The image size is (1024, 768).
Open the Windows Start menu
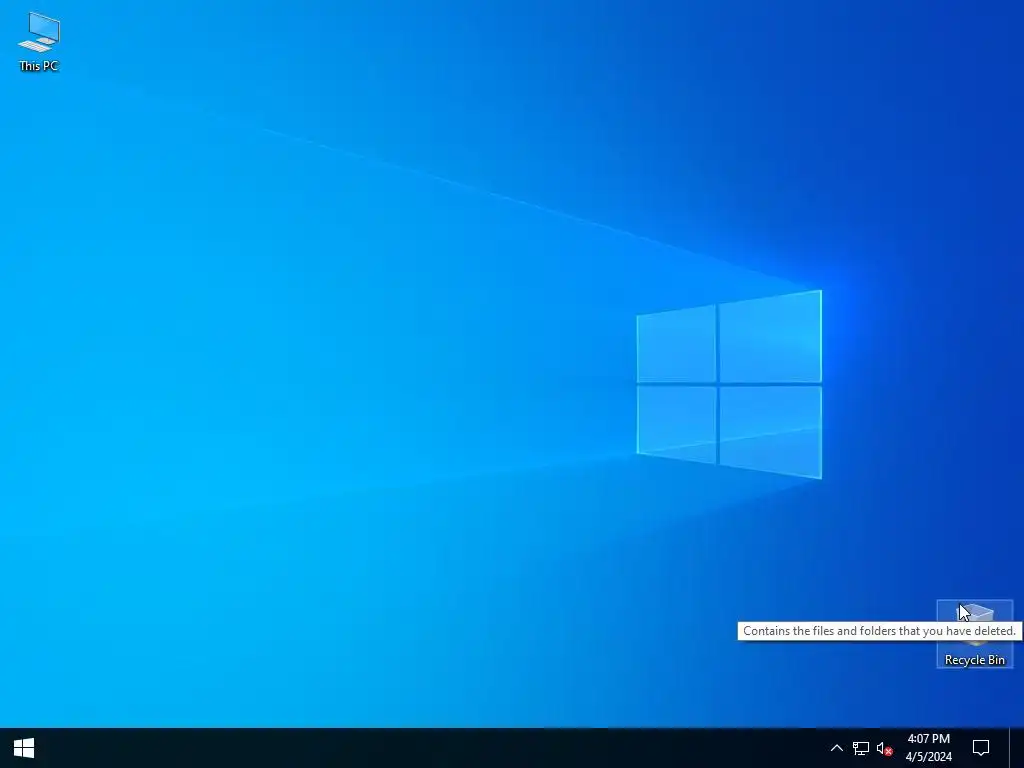pyautogui.click(x=24, y=748)
